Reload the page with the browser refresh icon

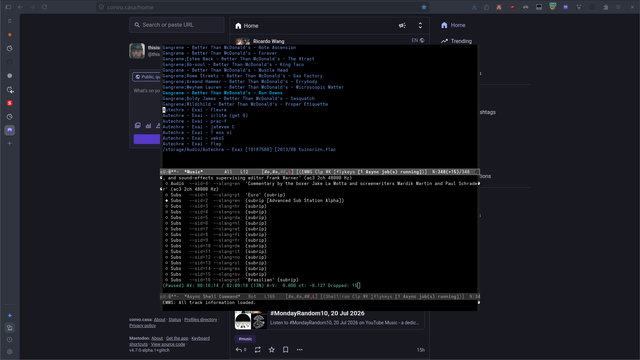click(44, 7)
